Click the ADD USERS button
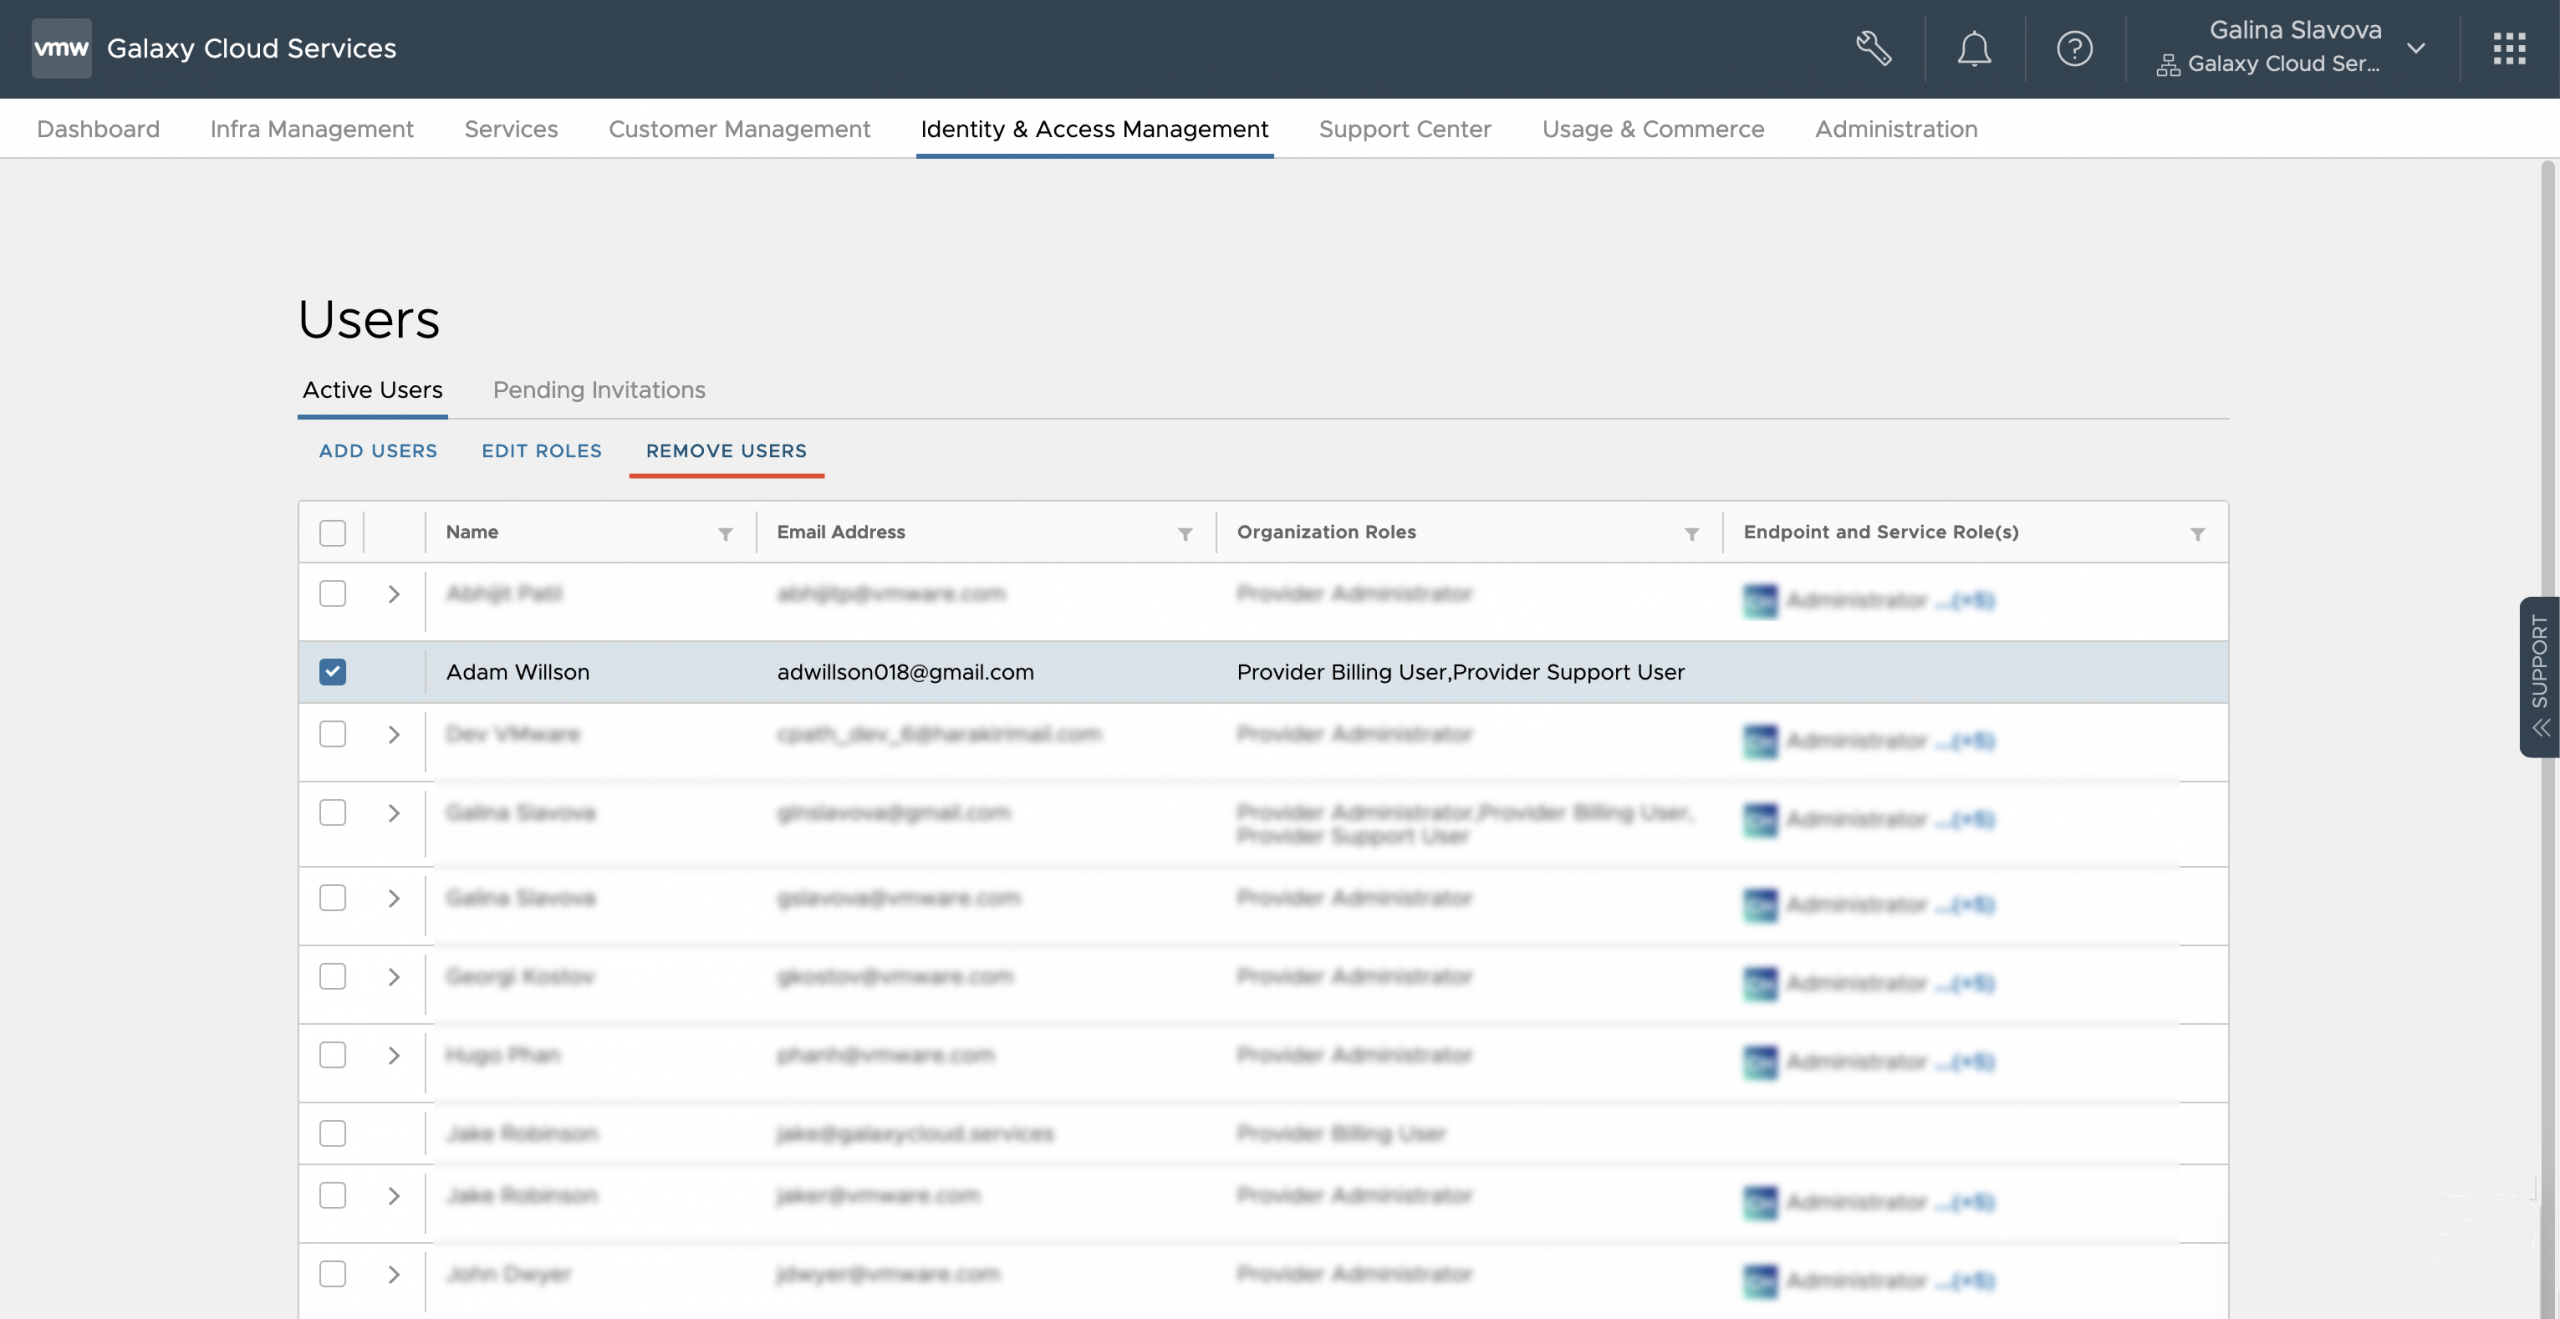This screenshot has width=2560, height=1319. pyautogui.click(x=378, y=451)
